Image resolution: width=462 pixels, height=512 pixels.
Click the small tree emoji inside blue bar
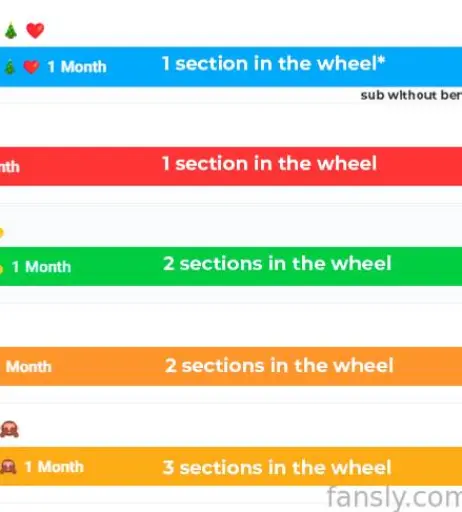click(x=10, y=67)
